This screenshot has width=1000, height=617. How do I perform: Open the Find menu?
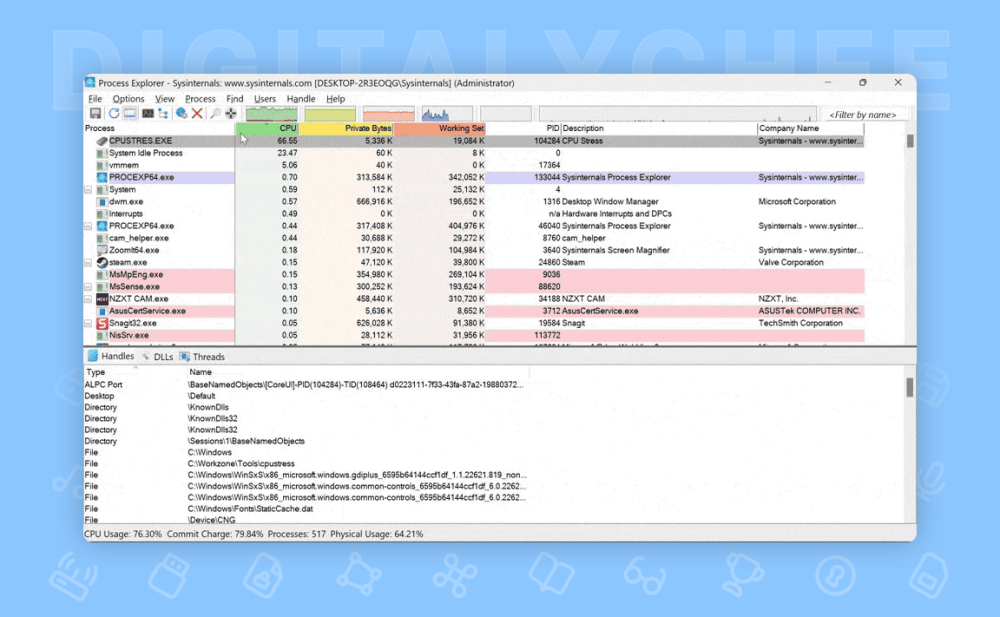pos(235,99)
